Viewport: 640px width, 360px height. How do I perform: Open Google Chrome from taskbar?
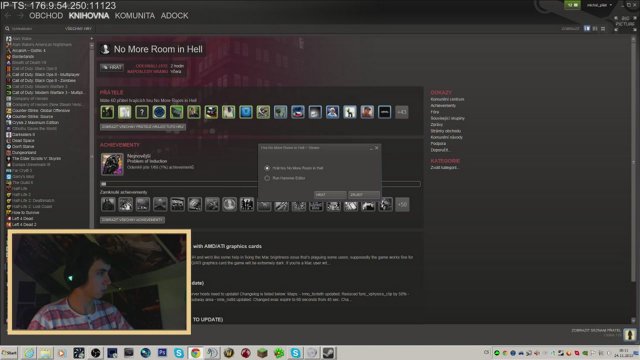click(196, 353)
